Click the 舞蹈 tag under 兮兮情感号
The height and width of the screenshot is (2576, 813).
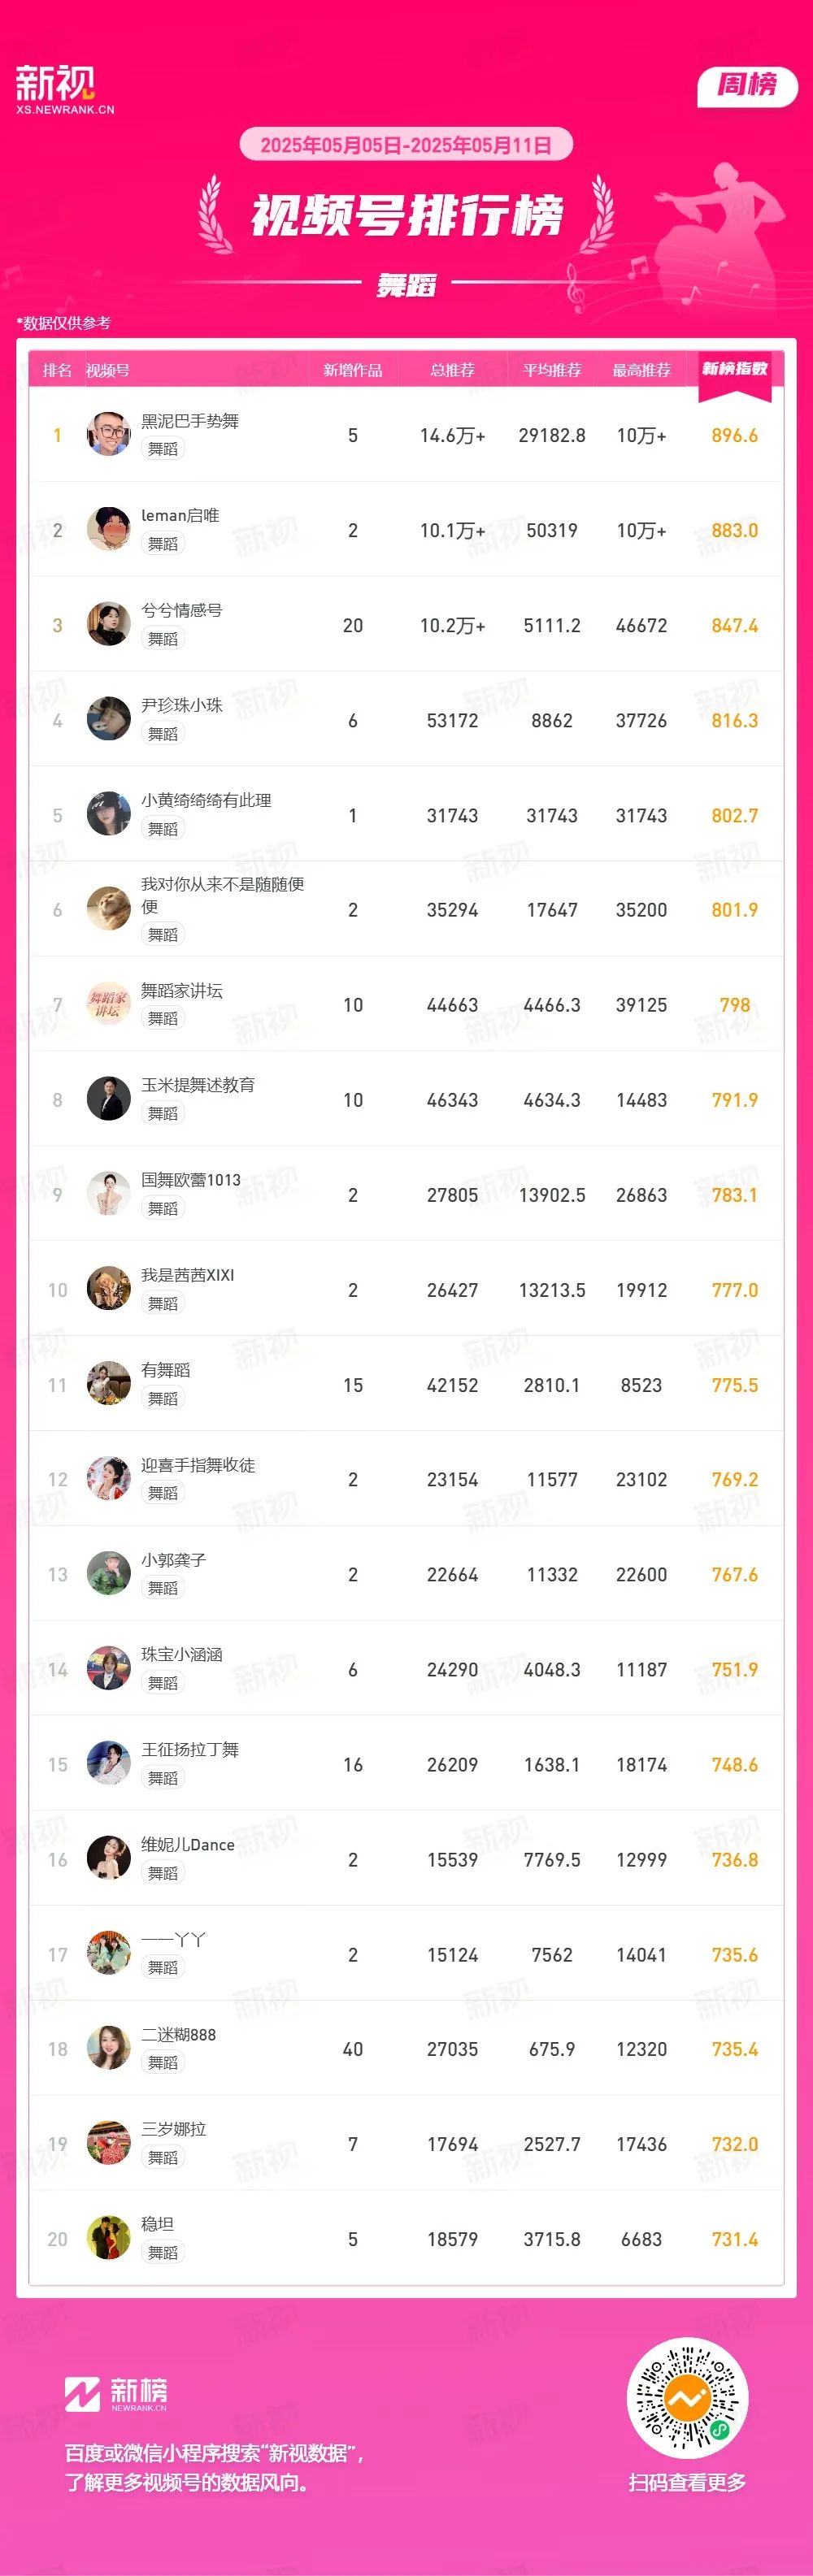click(163, 638)
